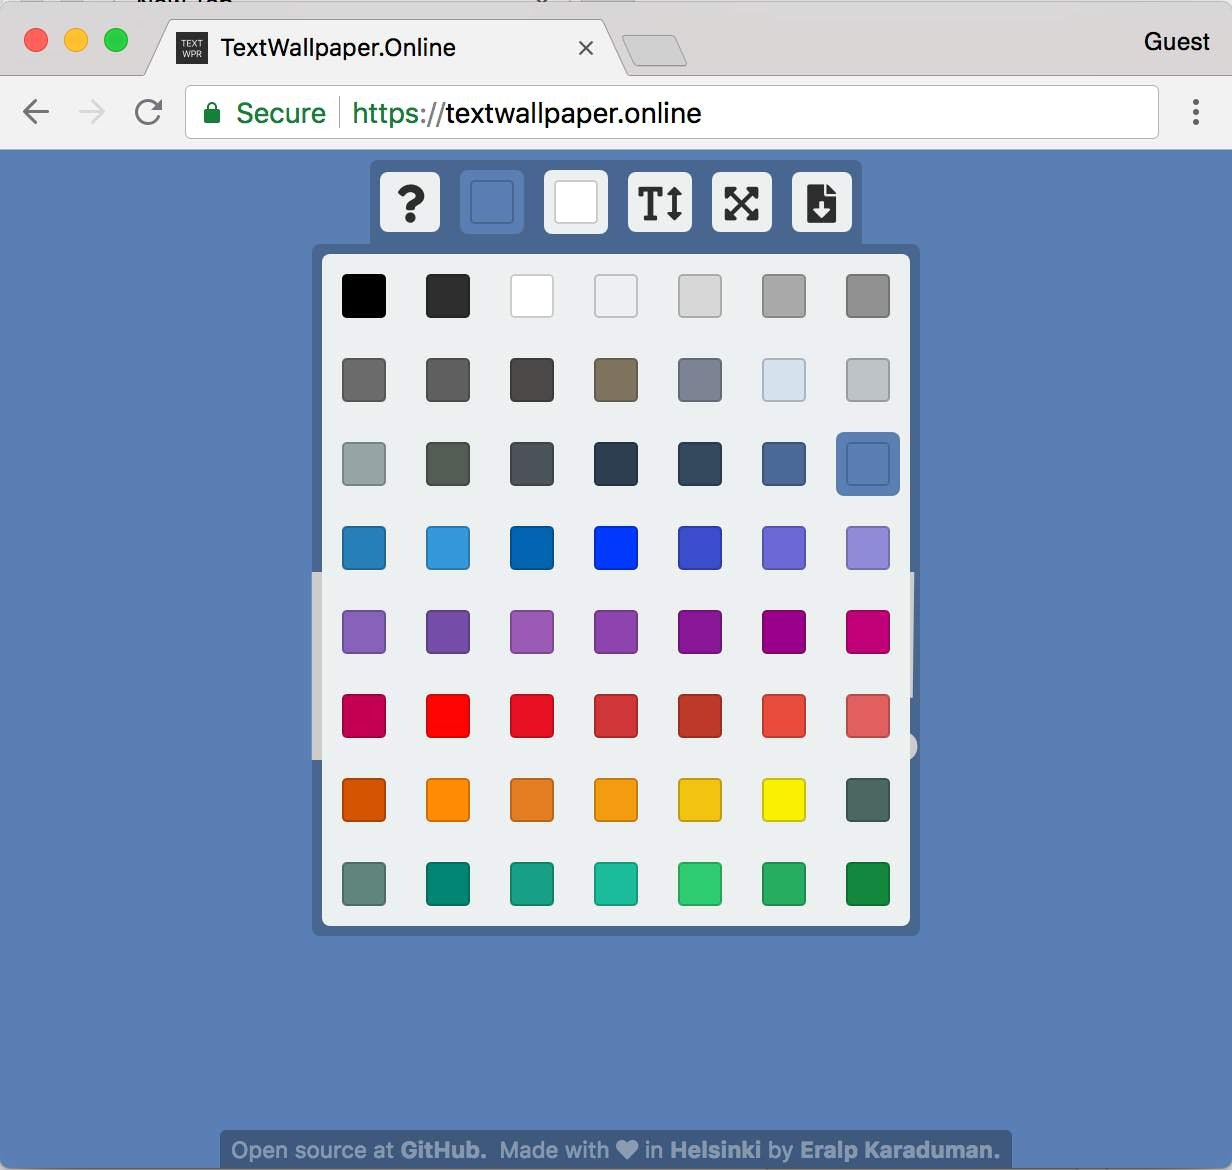The width and height of the screenshot is (1232, 1170).
Task: Pick the pure black color swatch
Action: (364, 296)
